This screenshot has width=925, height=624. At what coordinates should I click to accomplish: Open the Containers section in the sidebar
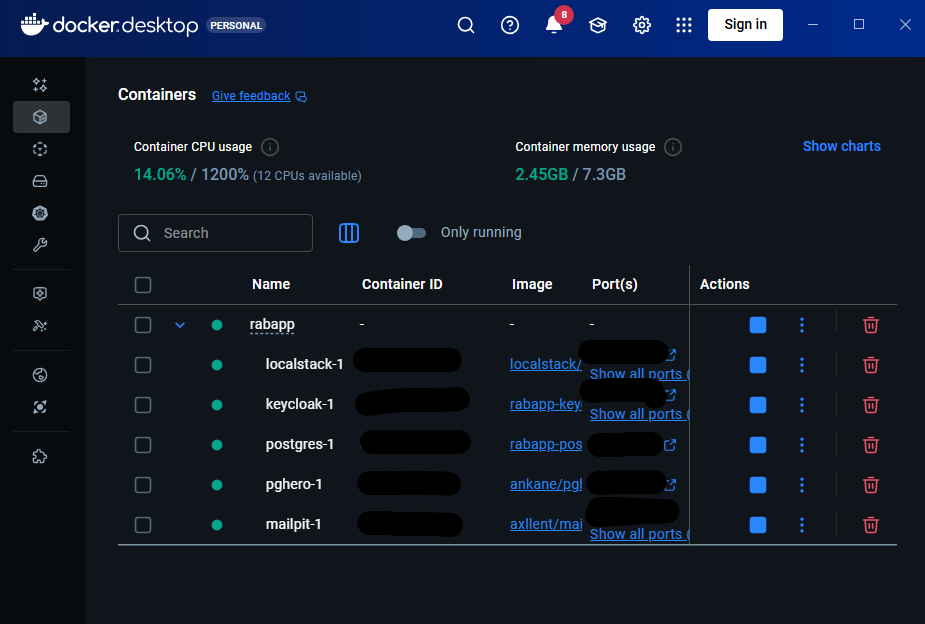click(x=40, y=117)
